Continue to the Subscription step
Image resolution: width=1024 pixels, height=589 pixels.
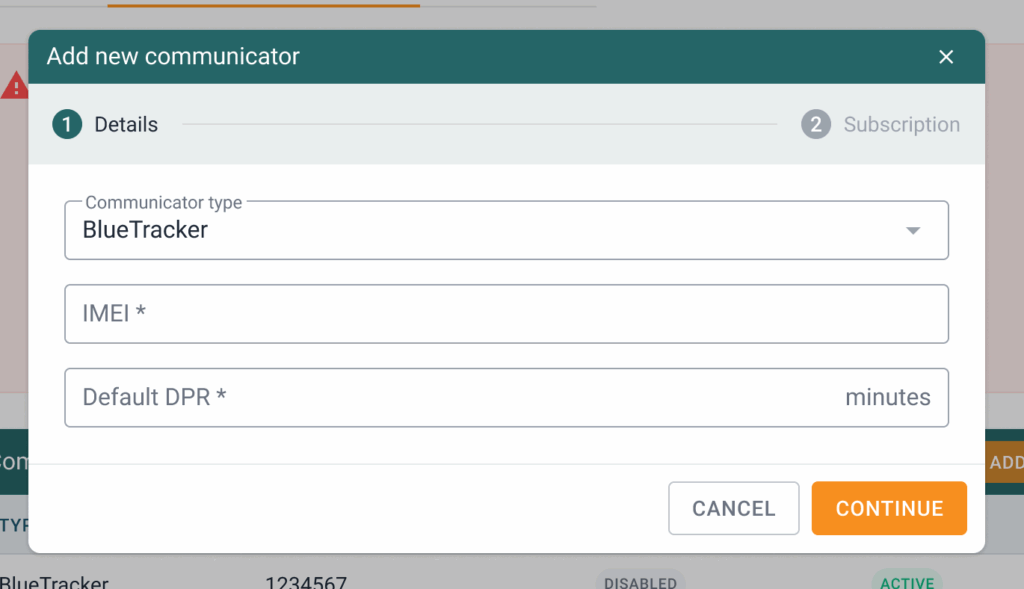pos(889,508)
